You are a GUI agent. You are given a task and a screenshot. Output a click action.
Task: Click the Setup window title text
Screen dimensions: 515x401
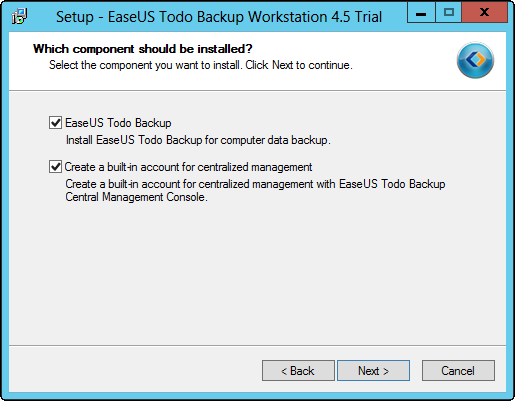[x=219, y=17]
